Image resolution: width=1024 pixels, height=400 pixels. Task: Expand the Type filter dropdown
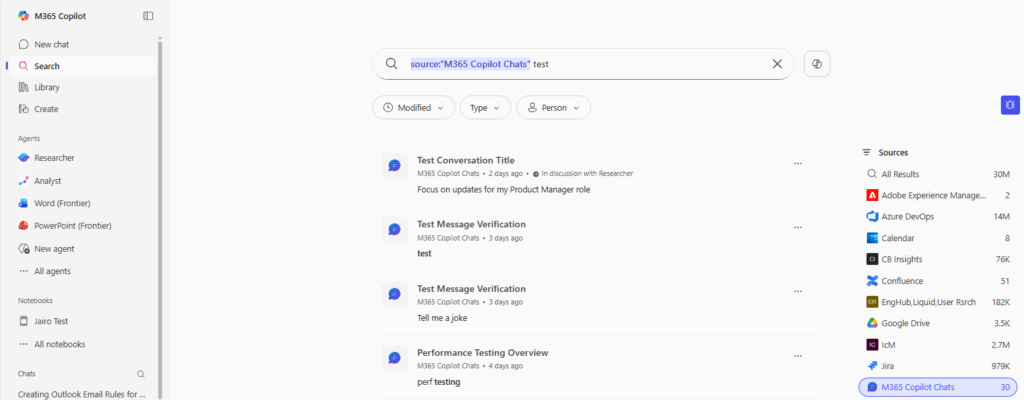[485, 108]
